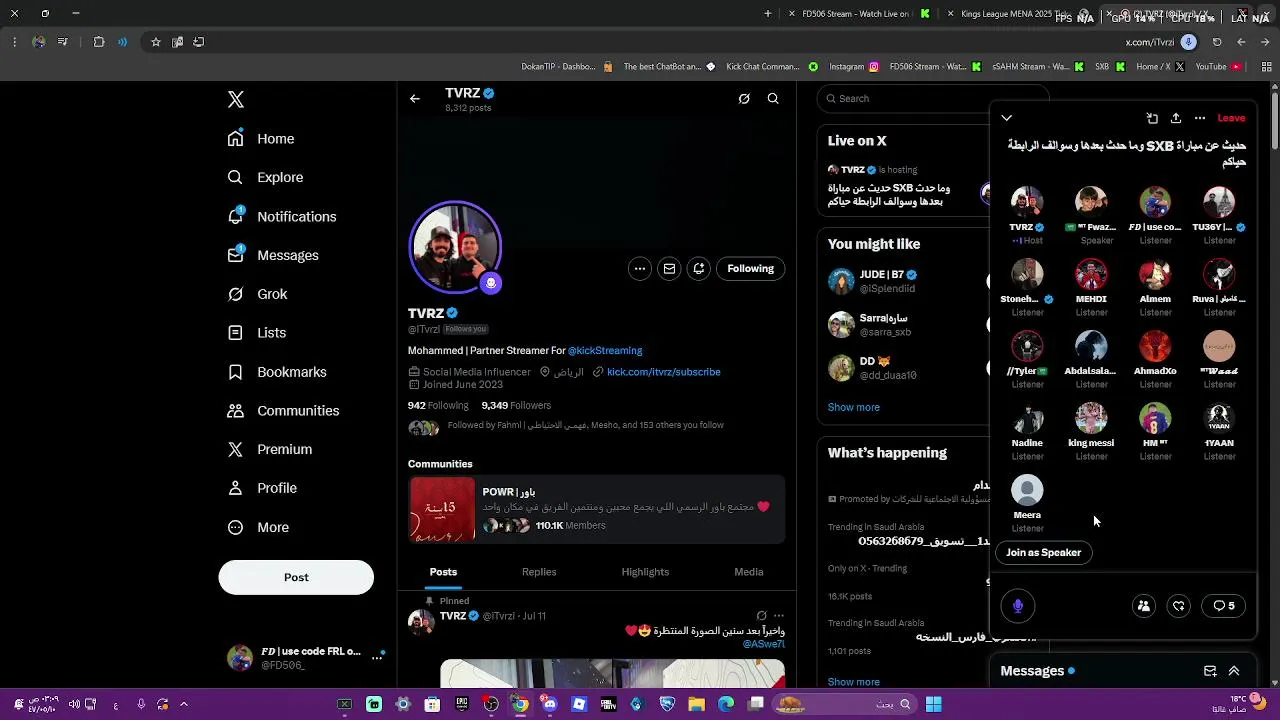Open Communities in the sidebar
This screenshot has height=720, width=1280.
283,411
